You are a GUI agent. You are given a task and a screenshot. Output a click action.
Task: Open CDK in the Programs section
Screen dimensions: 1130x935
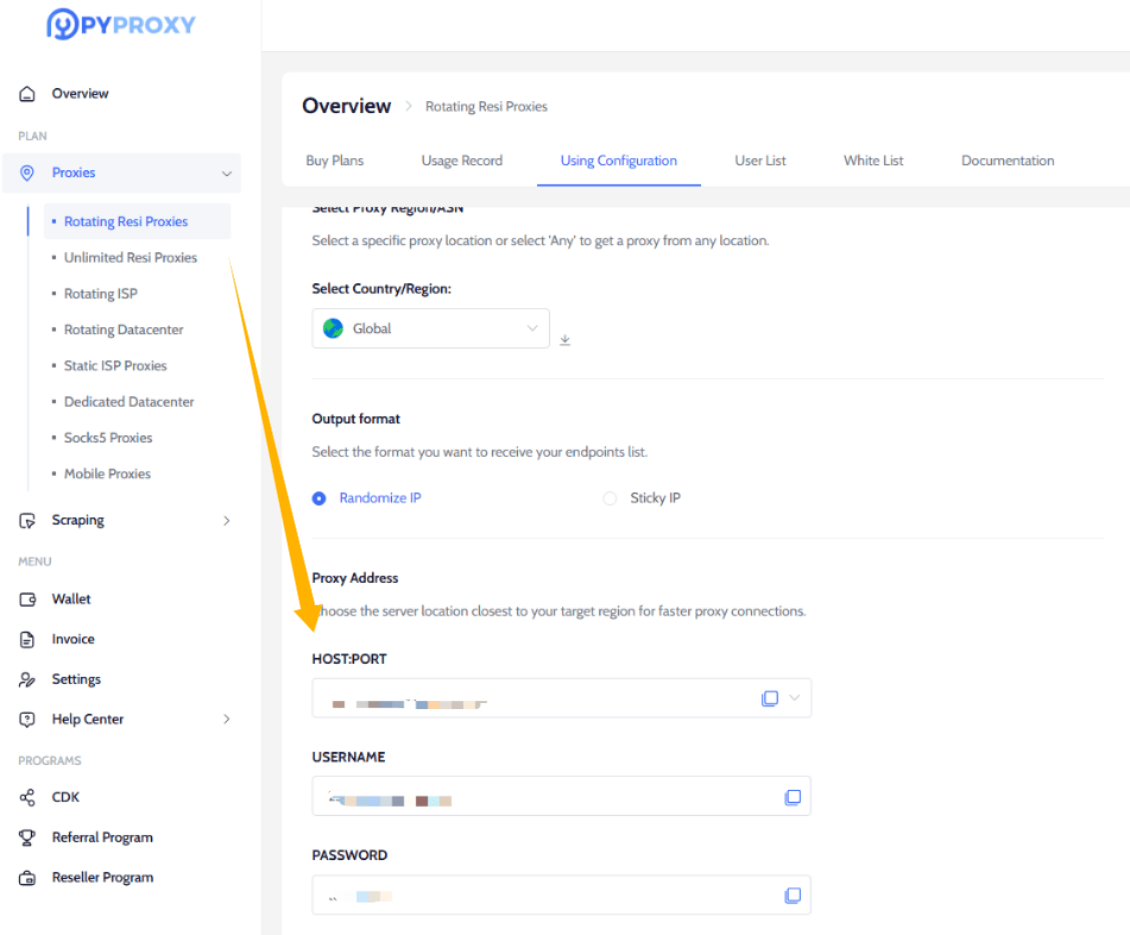click(65, 797)
